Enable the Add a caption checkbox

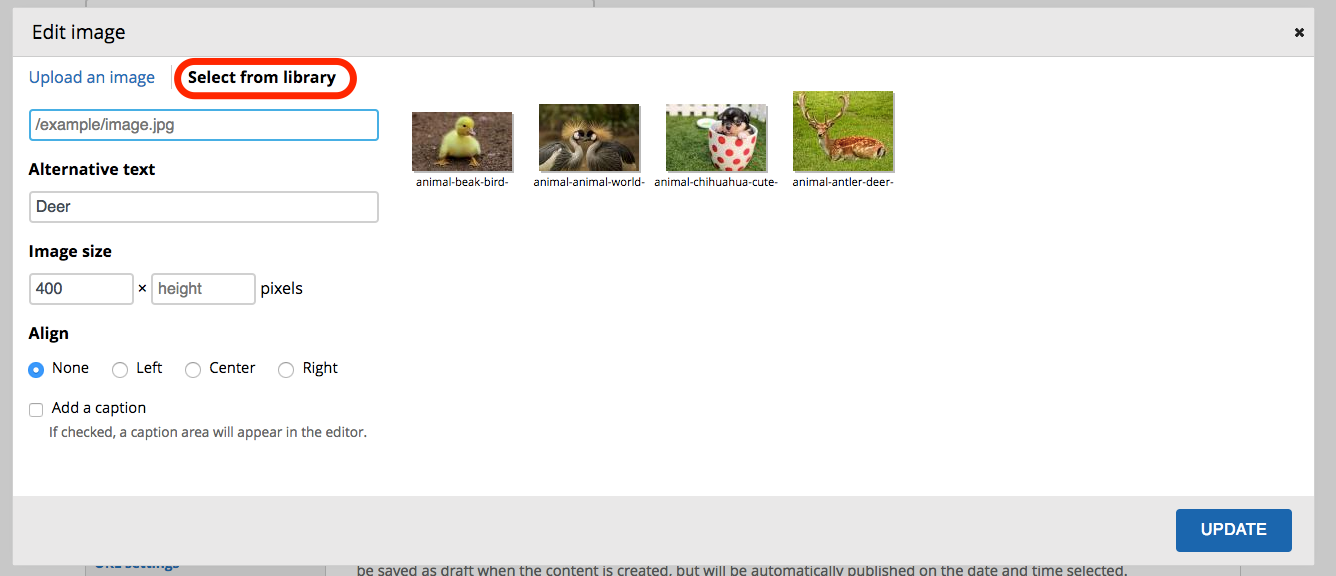click(x=36, y=409)
